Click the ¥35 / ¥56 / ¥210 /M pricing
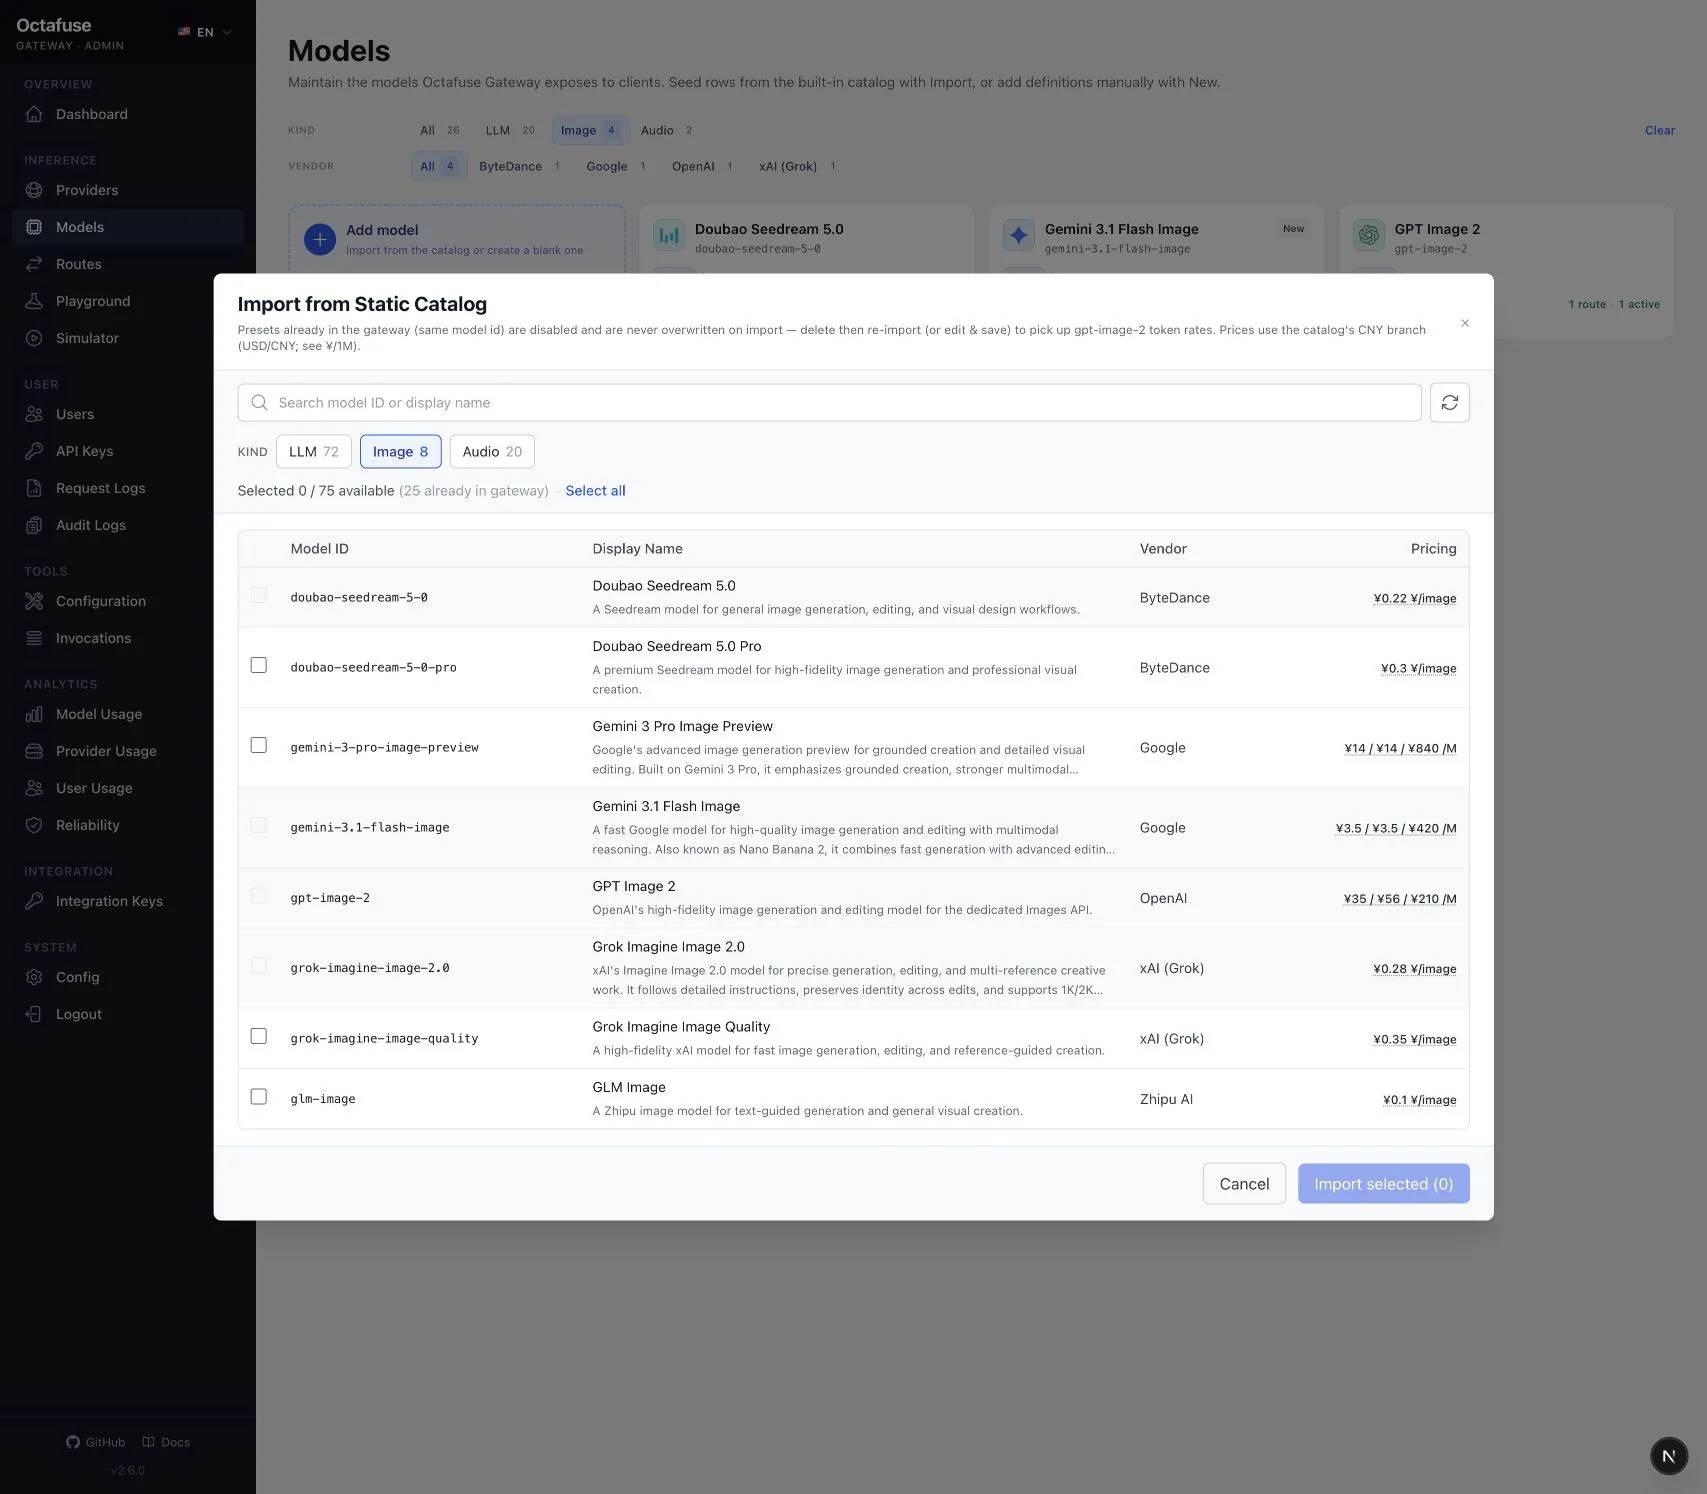The width and height of the screenshot is (1707, 1494). (x=1400, y=899)
